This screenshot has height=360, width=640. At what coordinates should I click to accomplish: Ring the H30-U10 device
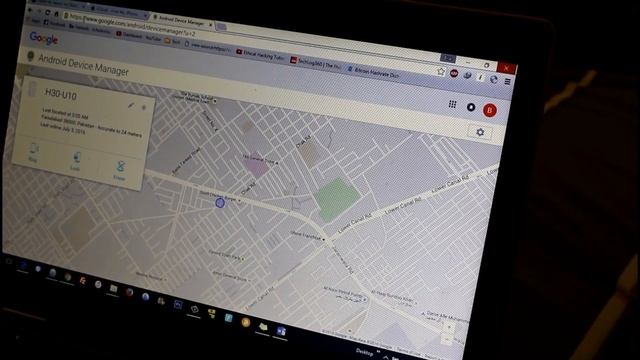click(33, 153)
